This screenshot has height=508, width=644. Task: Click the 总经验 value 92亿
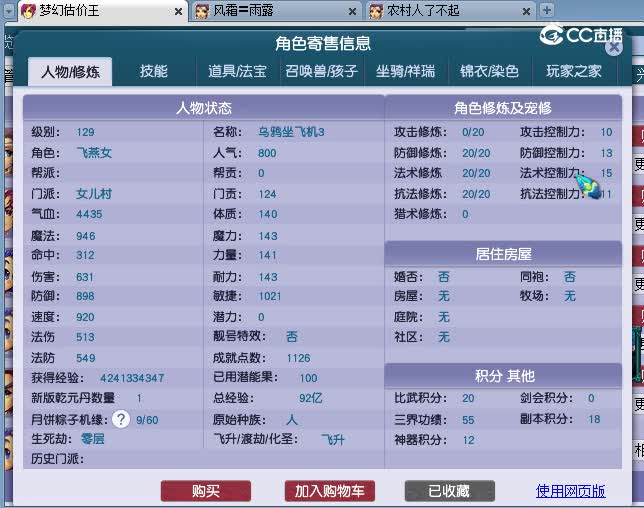(x=311, y=398)
